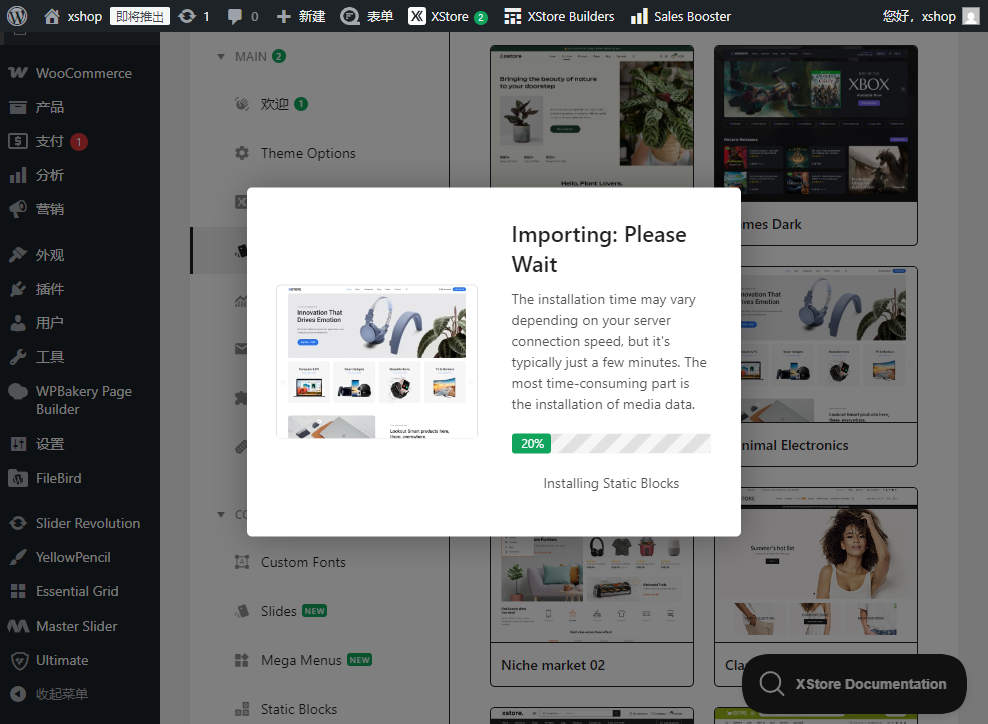Click the YellowPencil pencil icon

tap(18, 557)
